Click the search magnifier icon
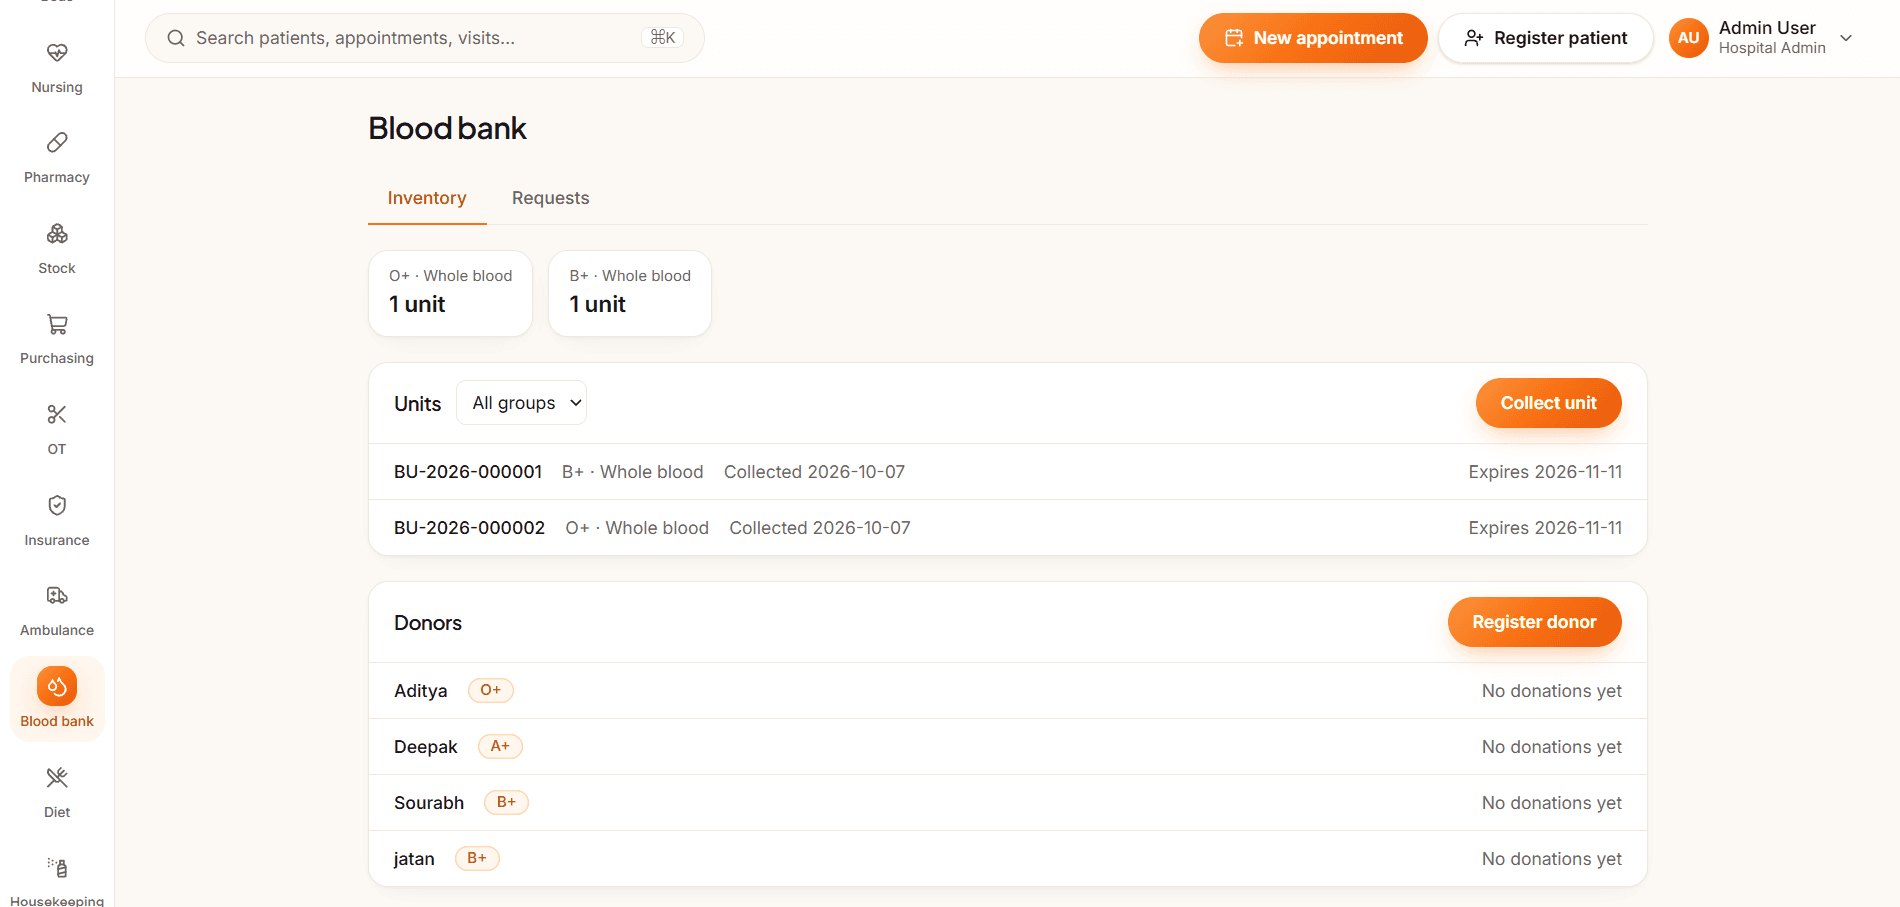 [x=176, y=38]
